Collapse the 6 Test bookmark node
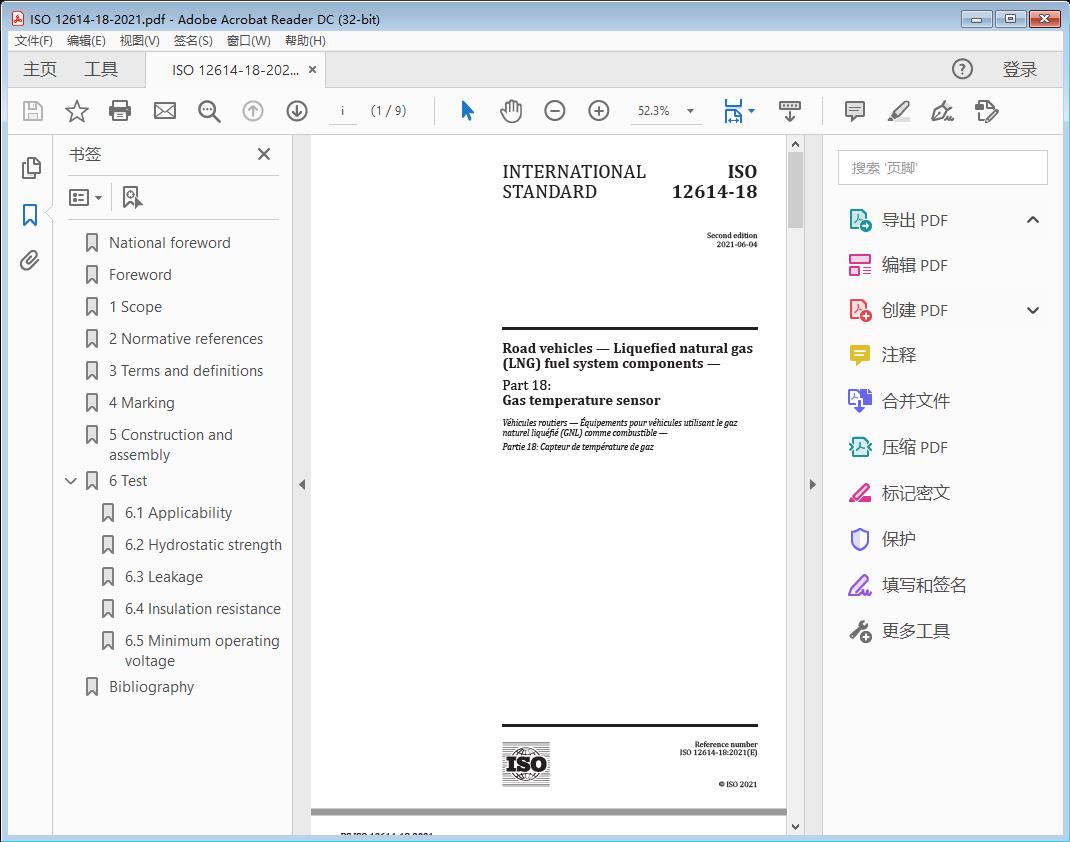 [x=71, y=481]
